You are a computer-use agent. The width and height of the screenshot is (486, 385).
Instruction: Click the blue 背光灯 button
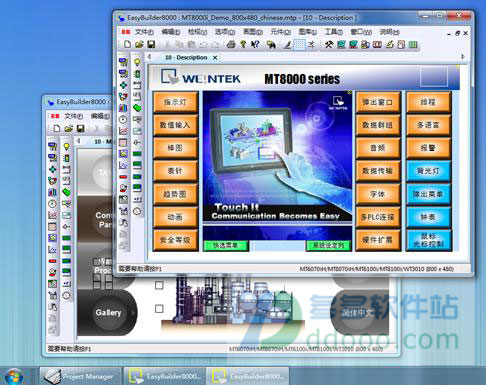point(428,171)
